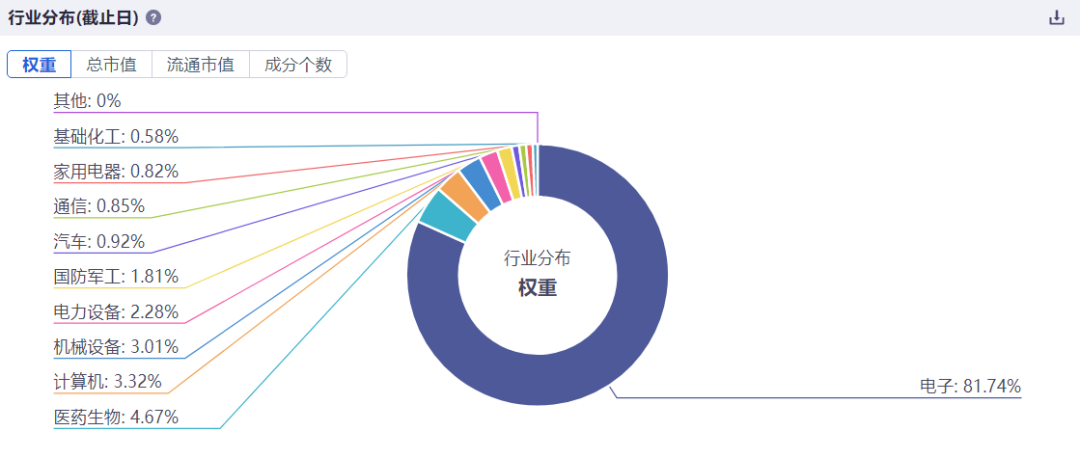
Task: Click the 电子: 81.74% label
Action: click(970, 386)
